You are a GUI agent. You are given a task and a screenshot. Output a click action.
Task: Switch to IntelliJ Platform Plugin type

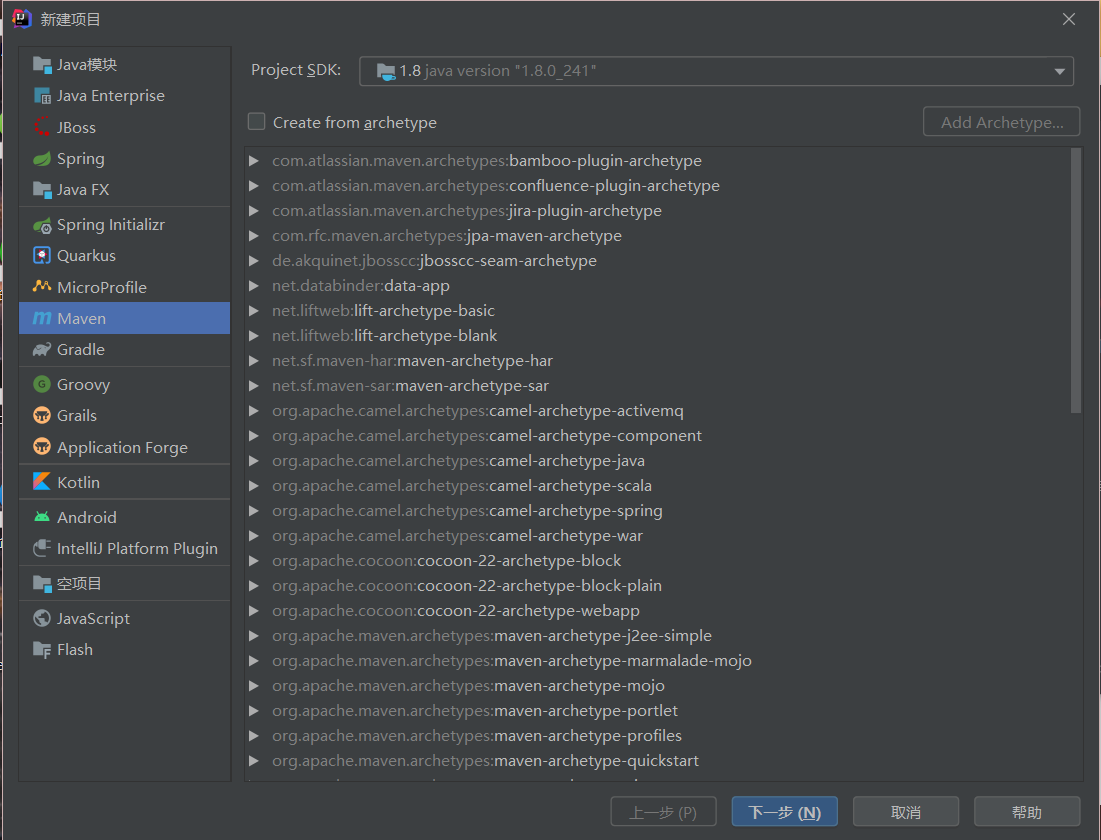click(x=137, y=548)
